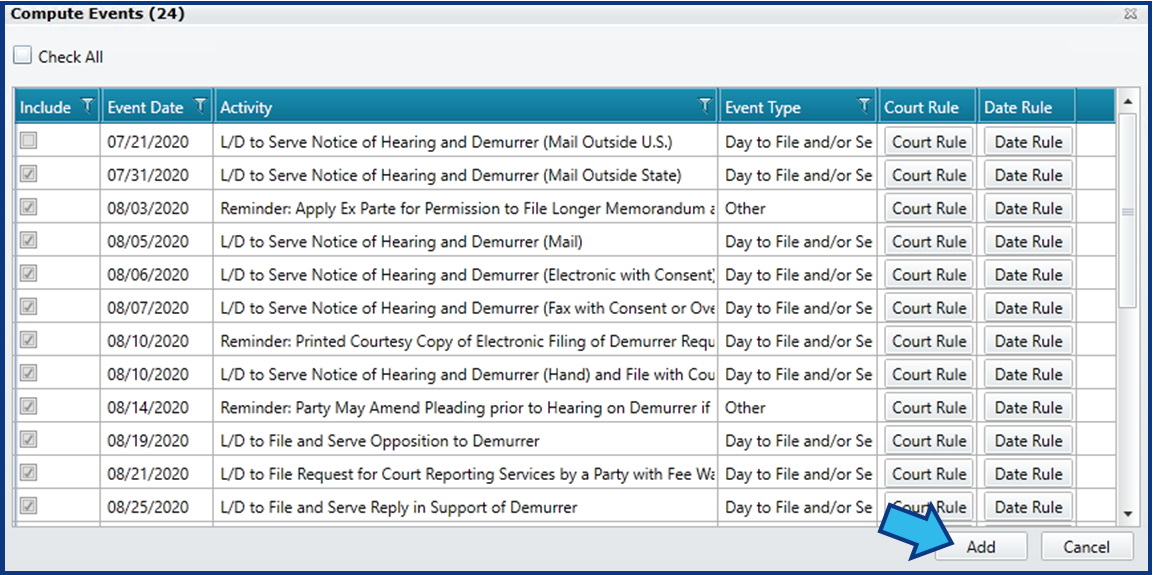
Task: Click the filter icon on Include column
Action: click(x=88, y=107)
